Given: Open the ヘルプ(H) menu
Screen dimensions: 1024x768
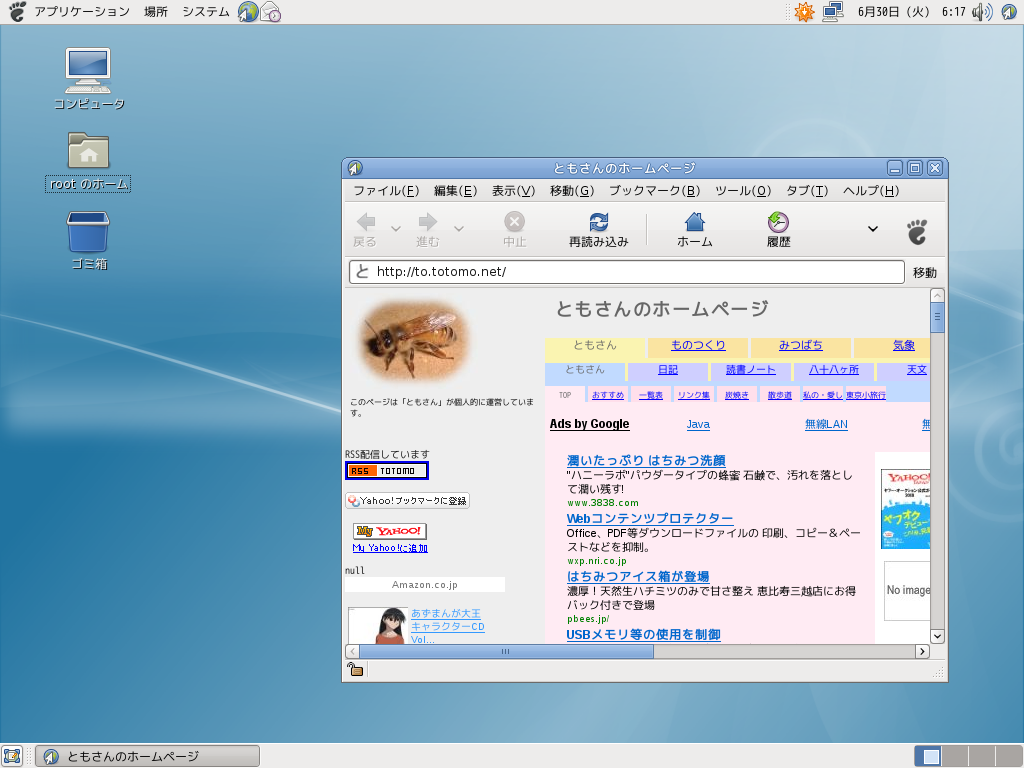Looking at the screenshot, I should [871, 191].
